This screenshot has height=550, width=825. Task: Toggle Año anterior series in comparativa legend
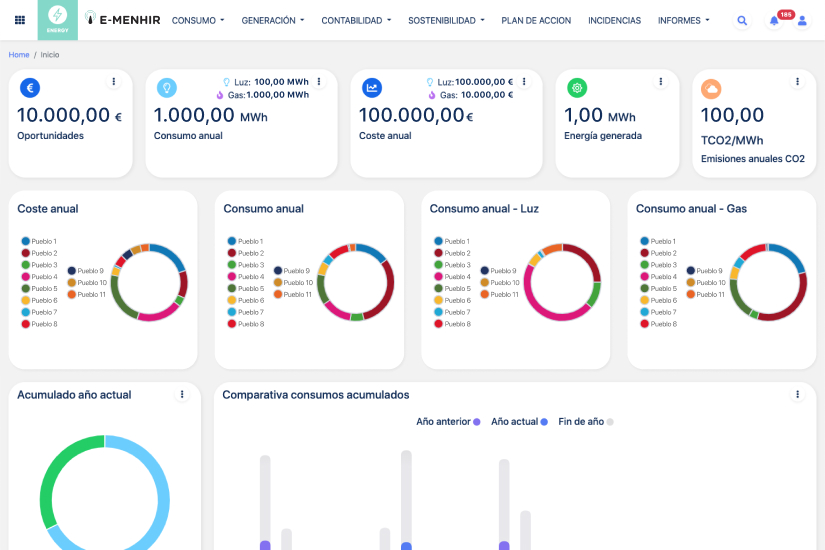(x=448, y=422)
